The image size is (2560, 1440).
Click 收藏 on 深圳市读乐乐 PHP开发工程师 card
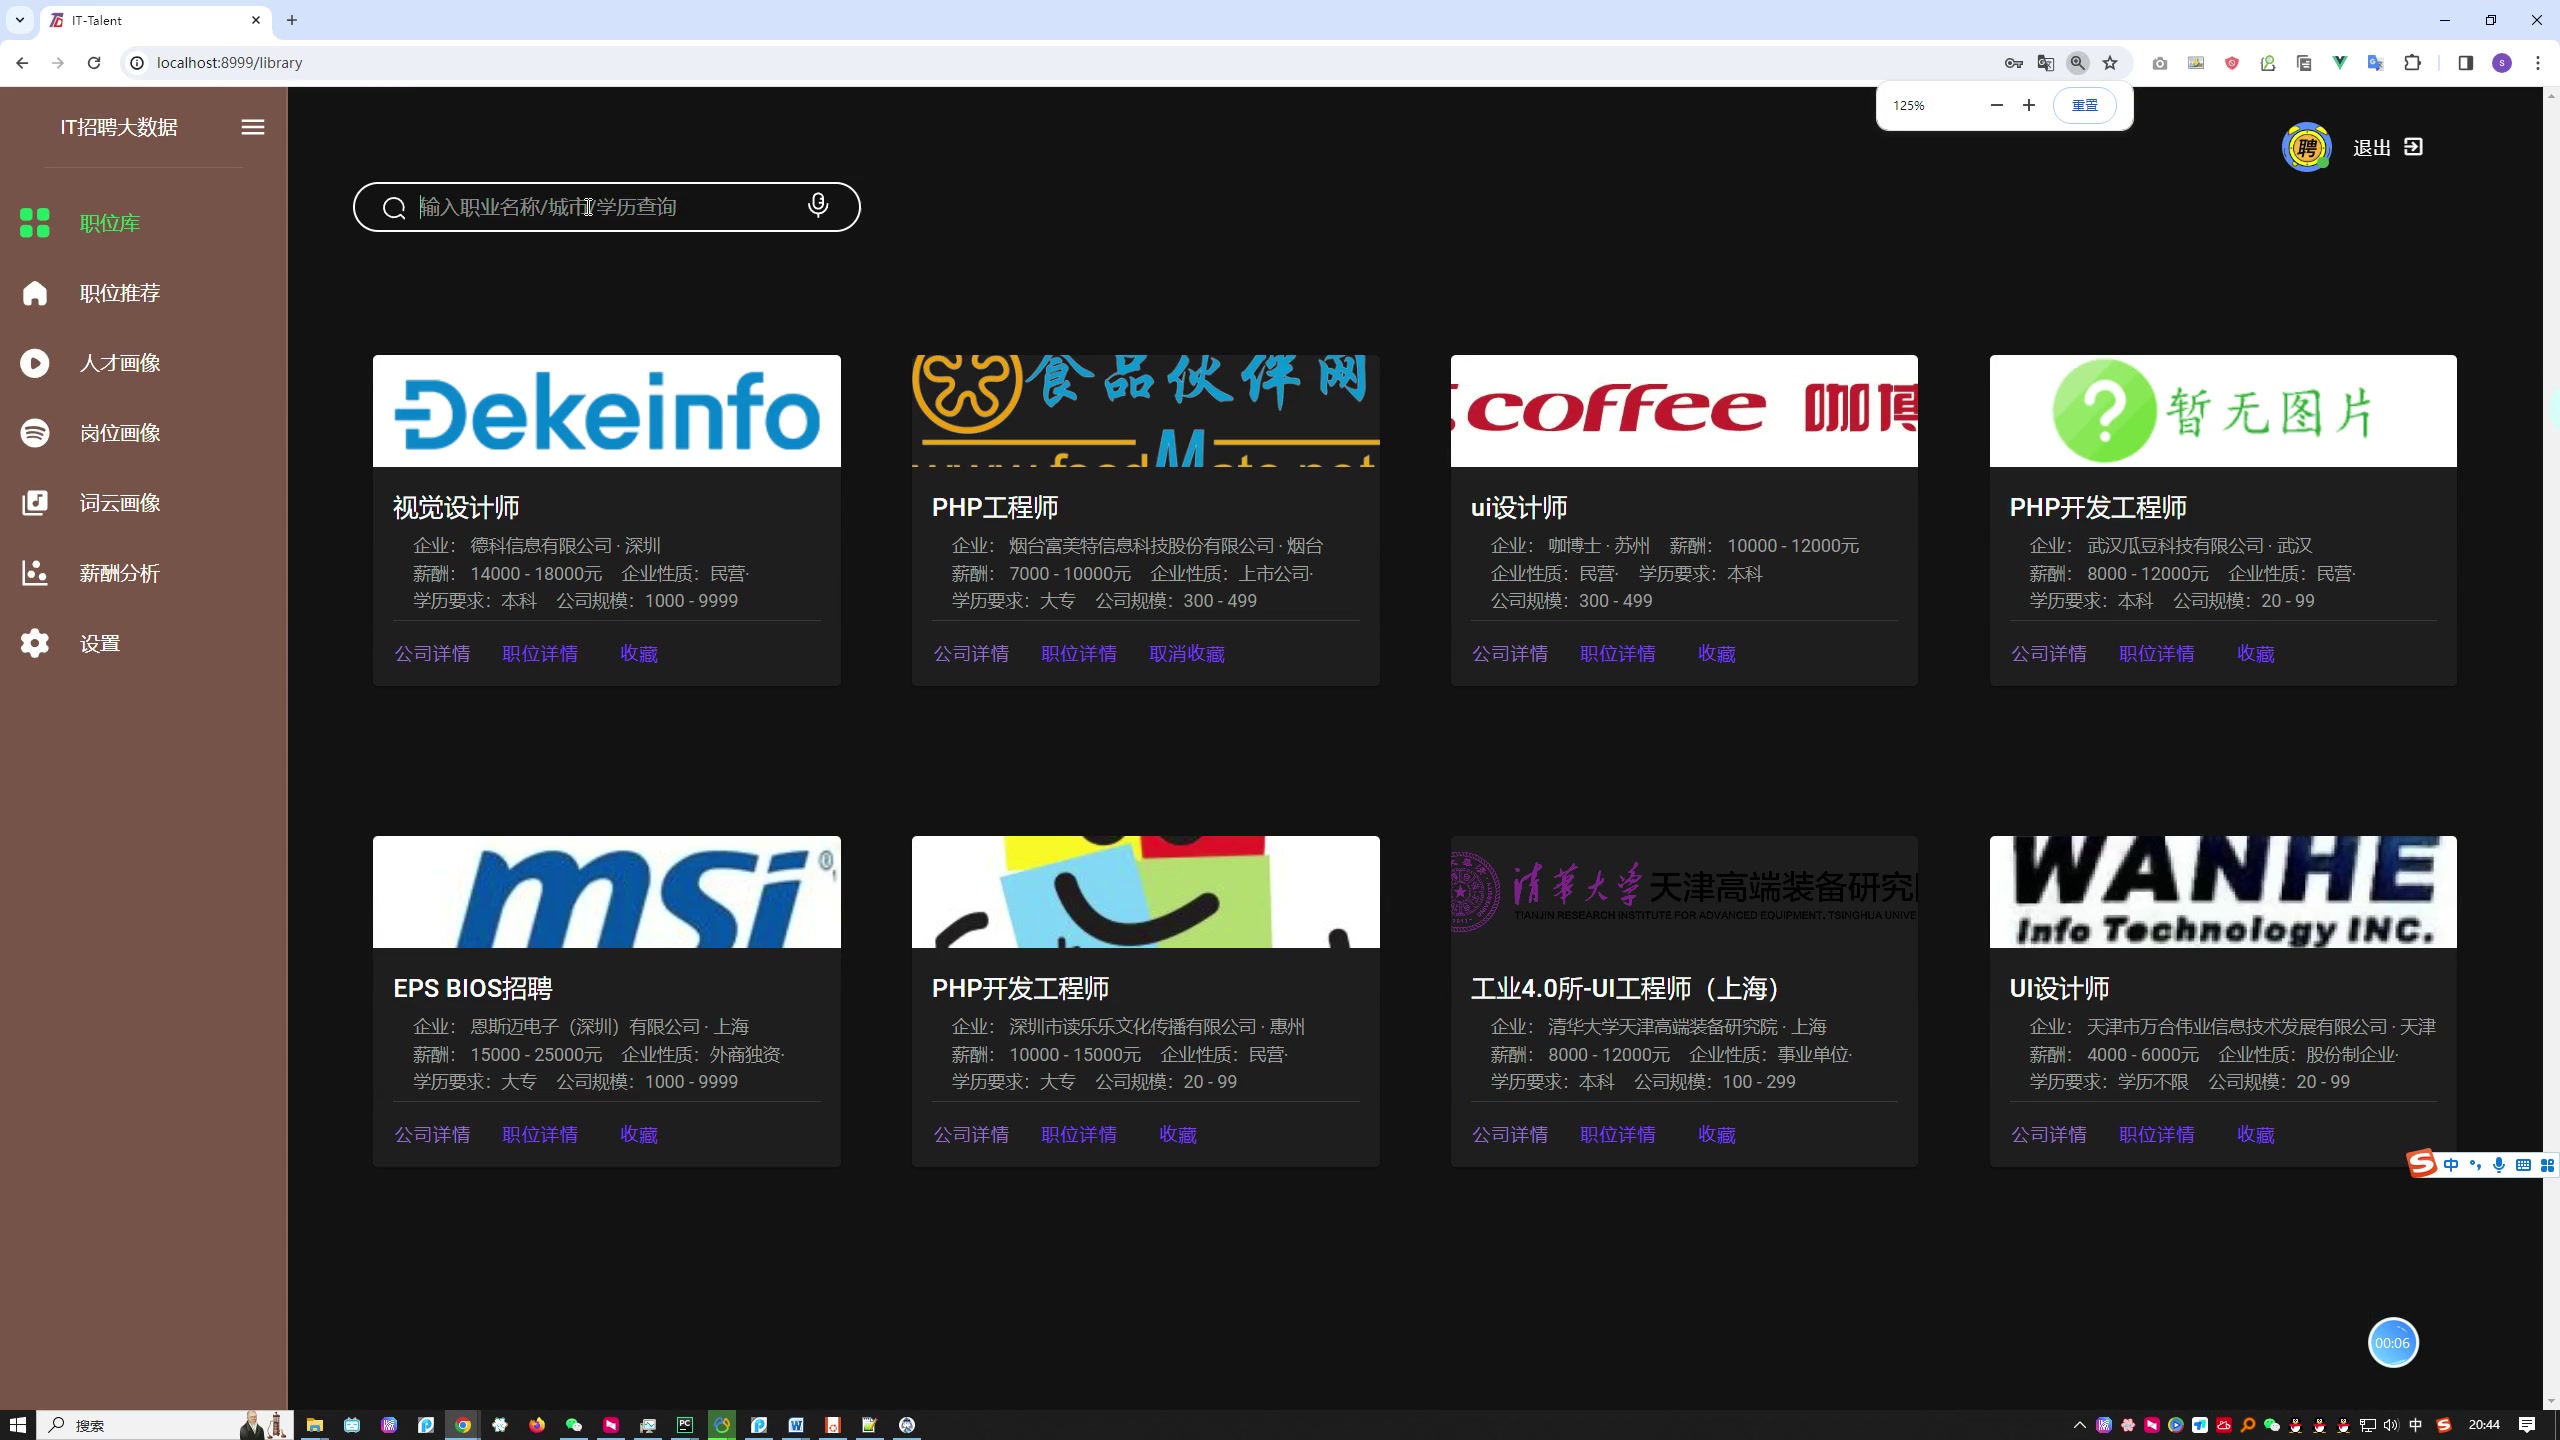point(1177,1134)
